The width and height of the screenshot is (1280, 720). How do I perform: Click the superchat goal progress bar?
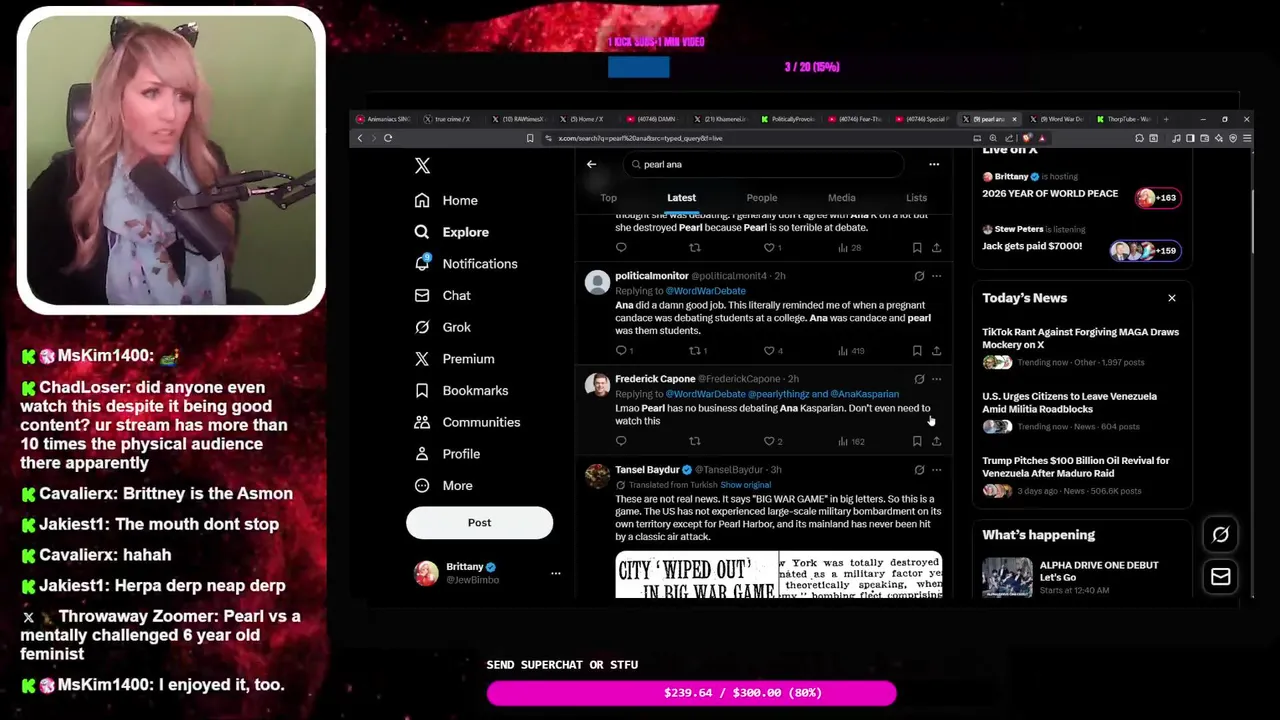pyautogui.click(x=691, y=693)
